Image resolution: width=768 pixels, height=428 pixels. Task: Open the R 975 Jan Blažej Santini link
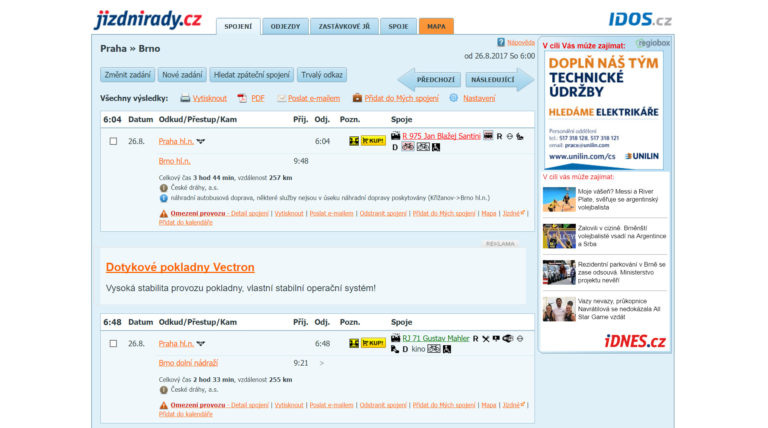[441, 135]
